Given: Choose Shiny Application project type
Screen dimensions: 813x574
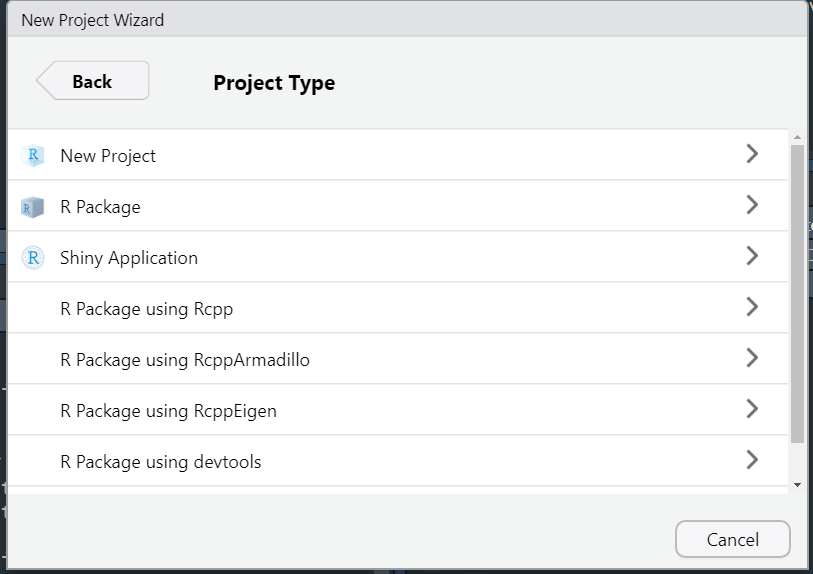Looking at the screenshot, I should [x=129, y=258].
